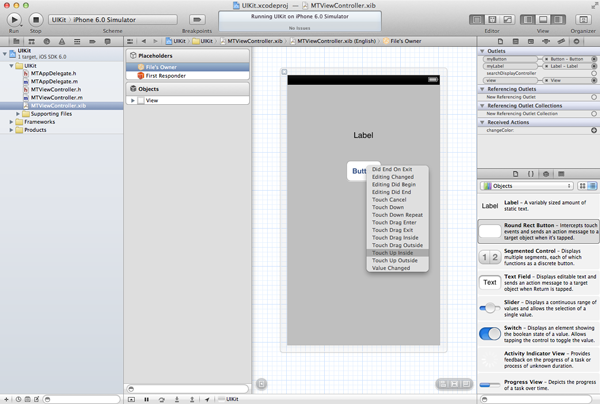This screenshot has height=404, width=600.
Task: Expand the Products folder
Action: click(11, 130)
